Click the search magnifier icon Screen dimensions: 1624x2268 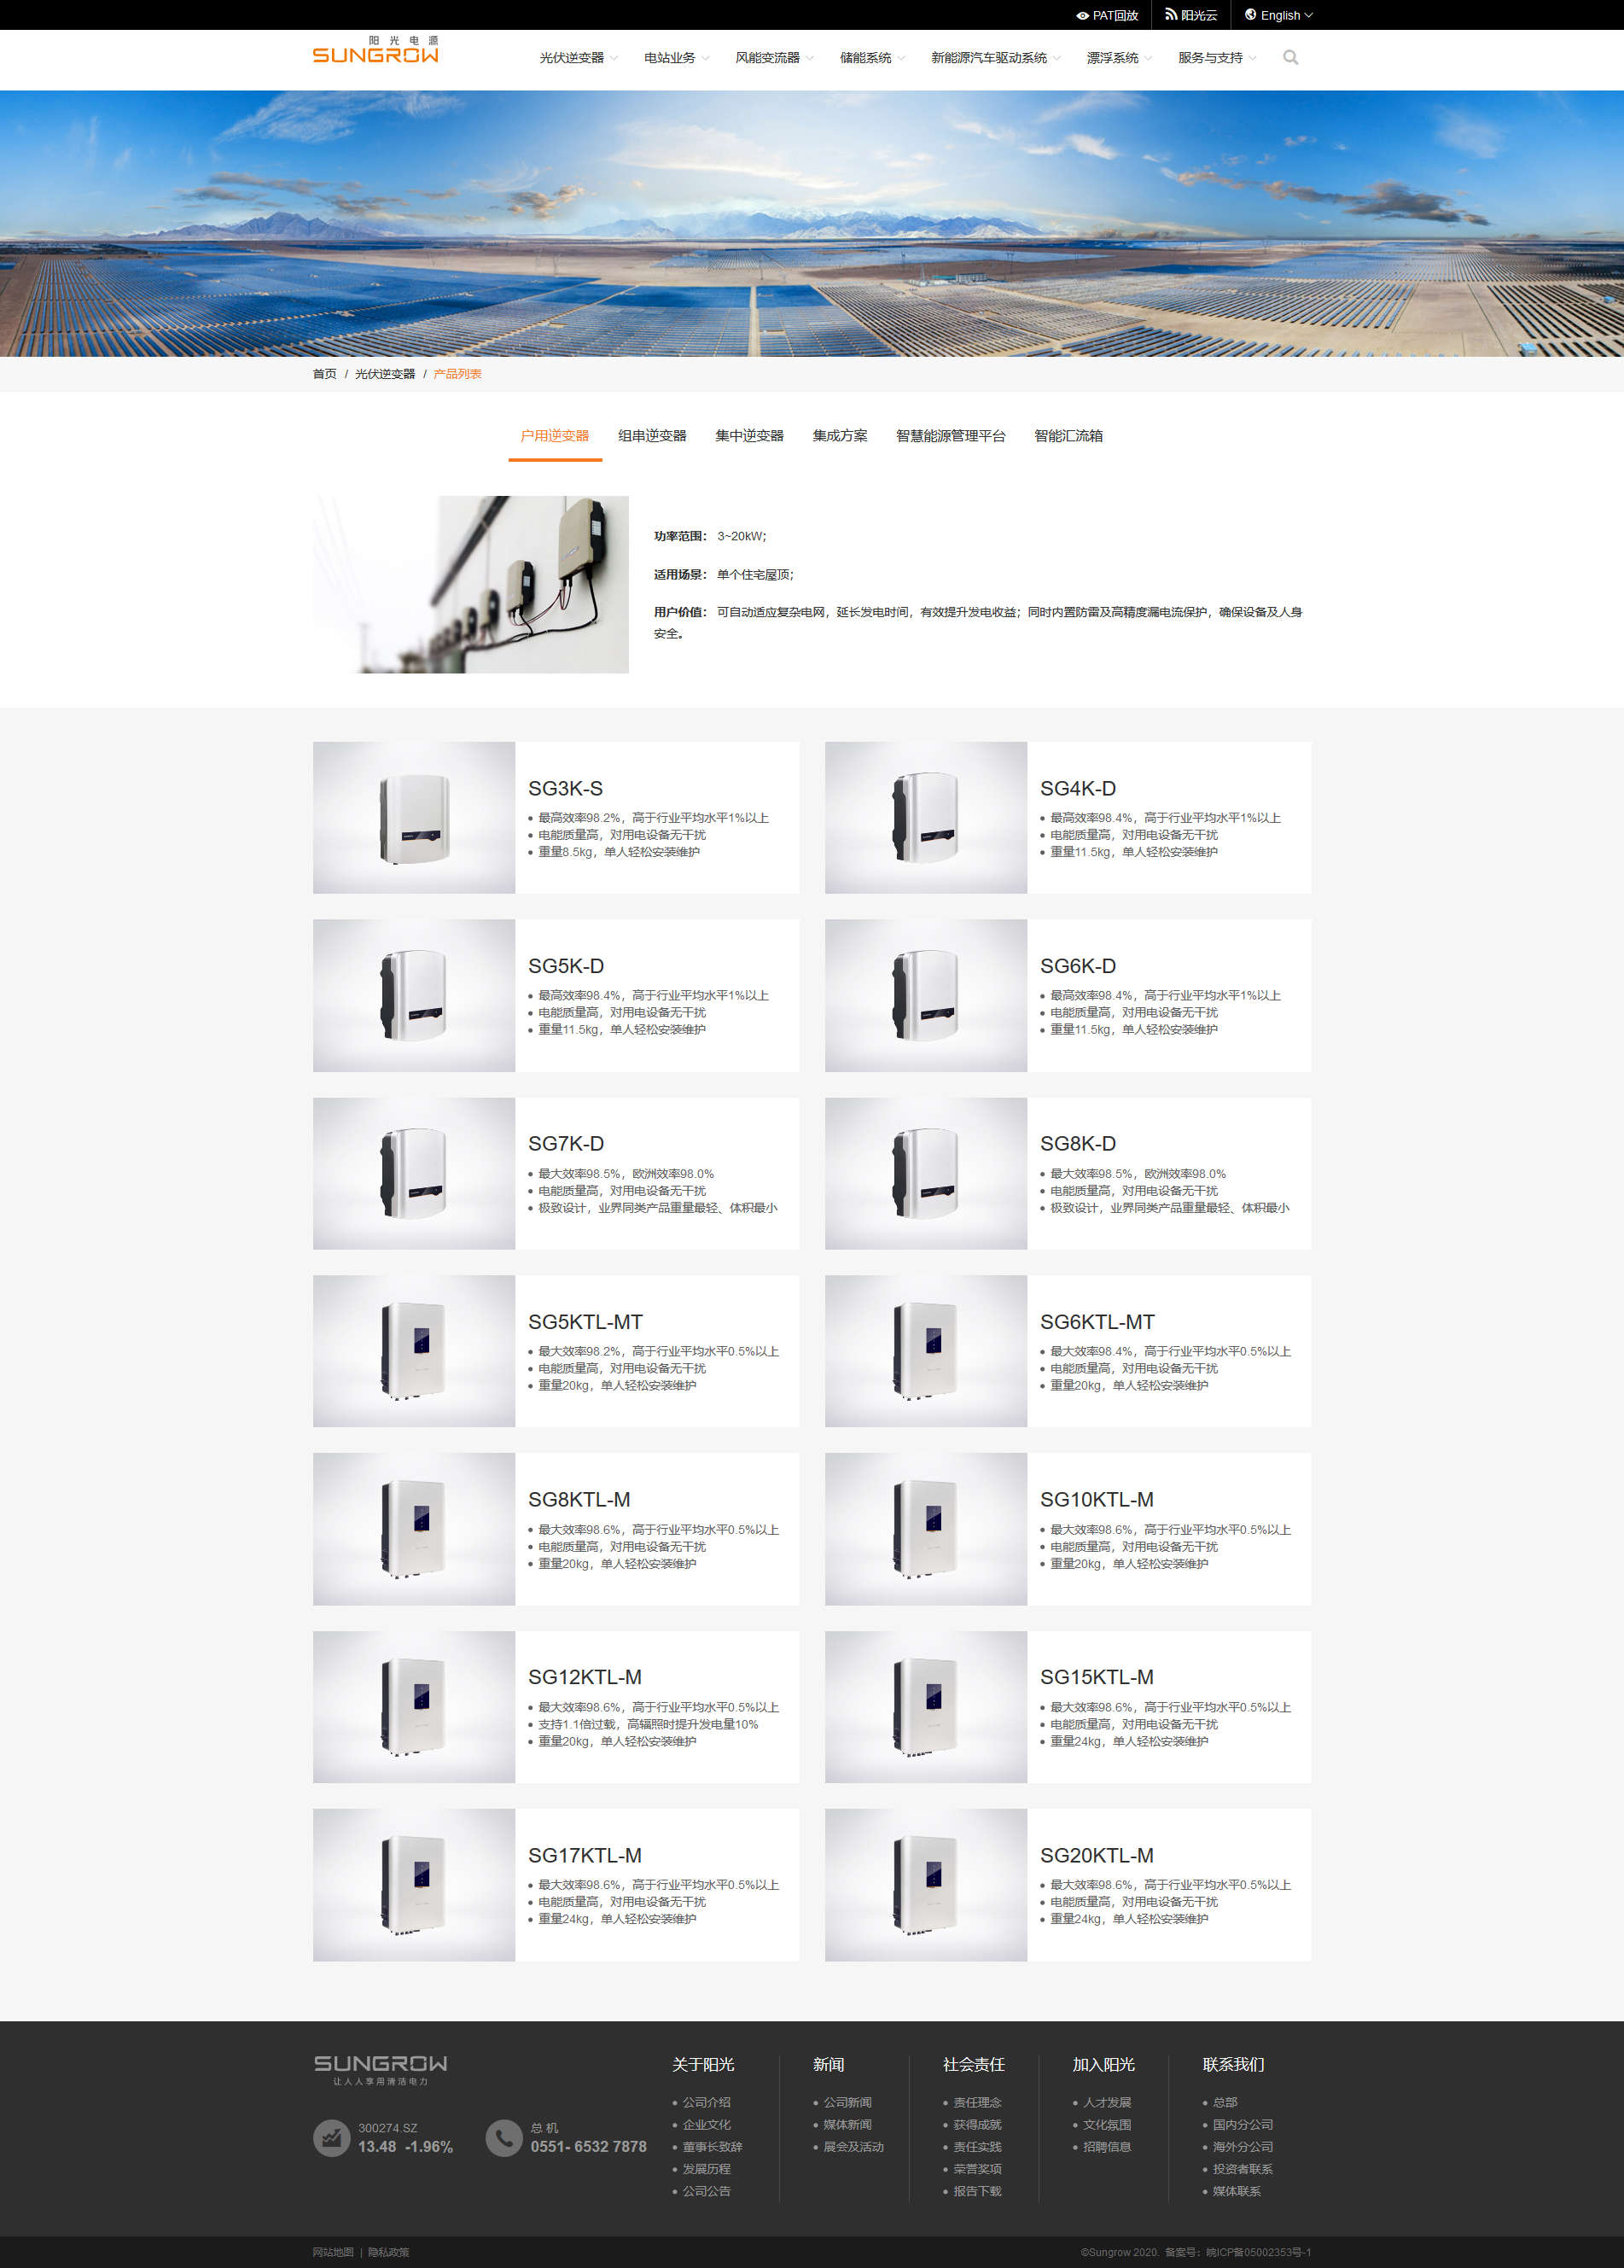tap(1290, 58)
